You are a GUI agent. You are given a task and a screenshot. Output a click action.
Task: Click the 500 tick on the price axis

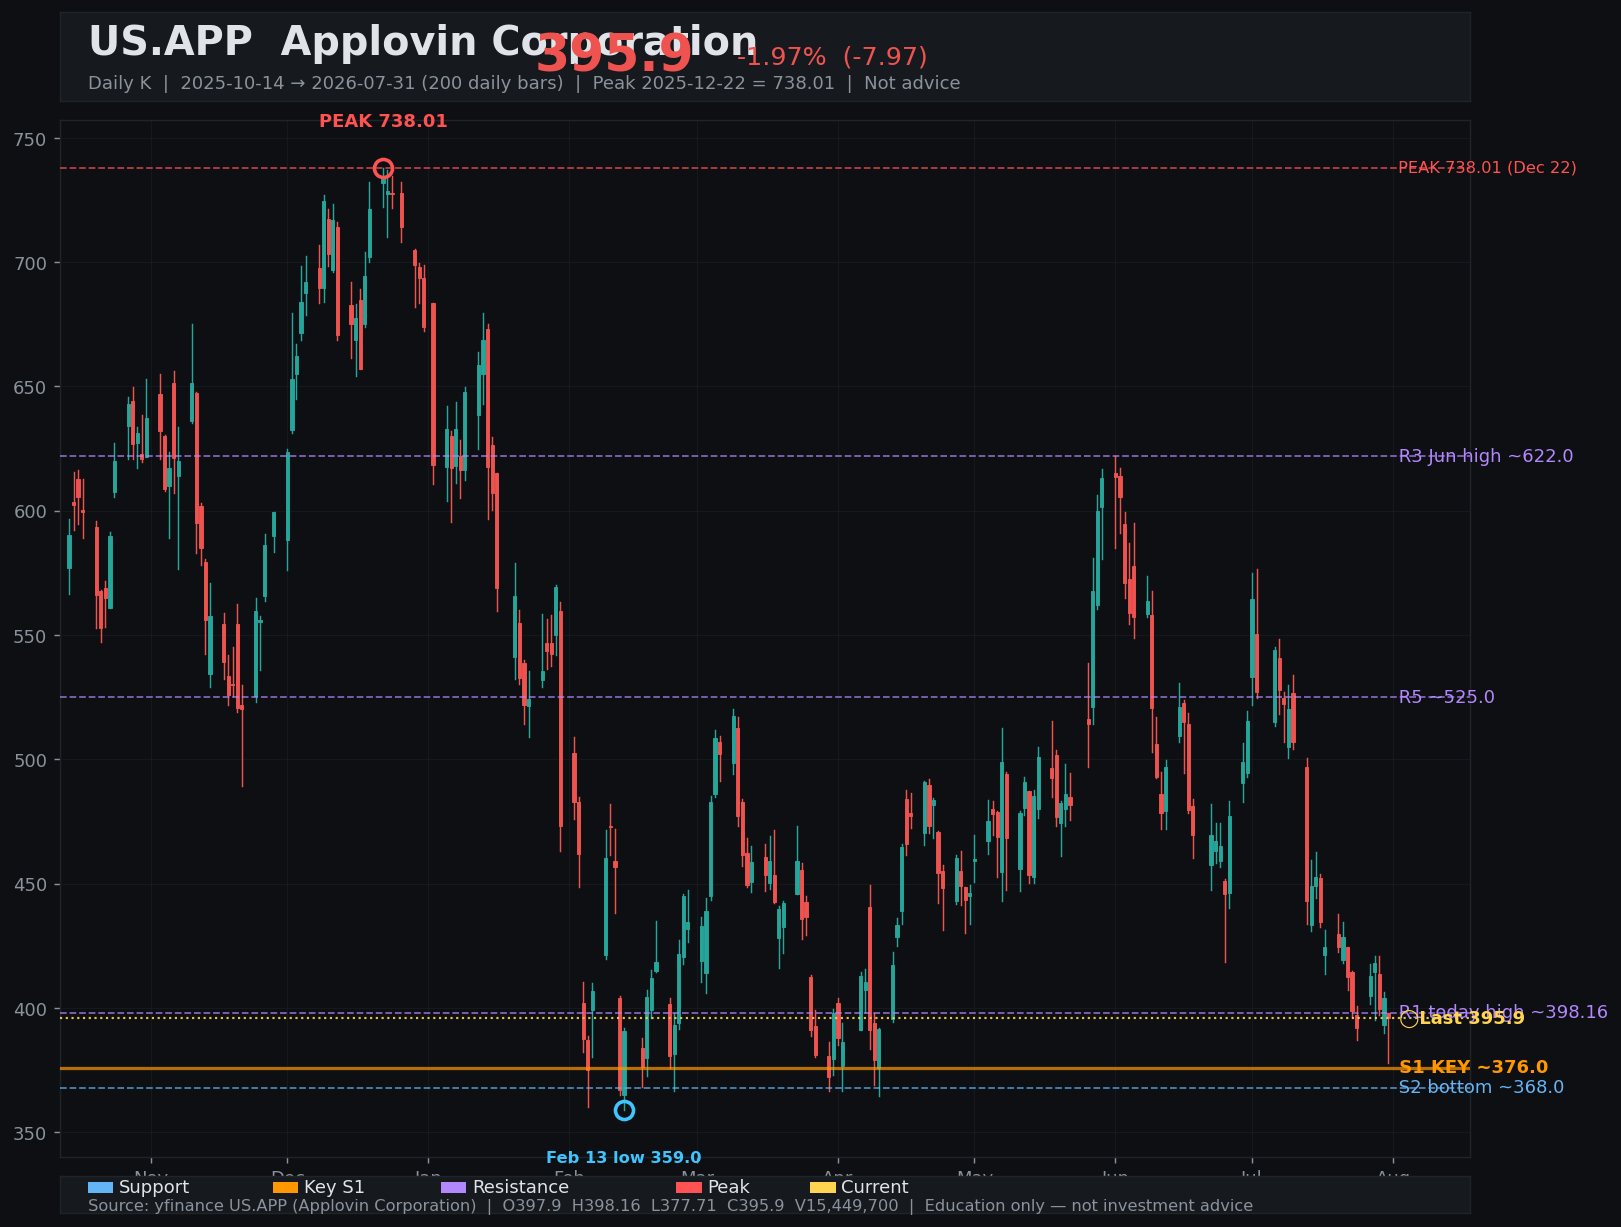30,760
